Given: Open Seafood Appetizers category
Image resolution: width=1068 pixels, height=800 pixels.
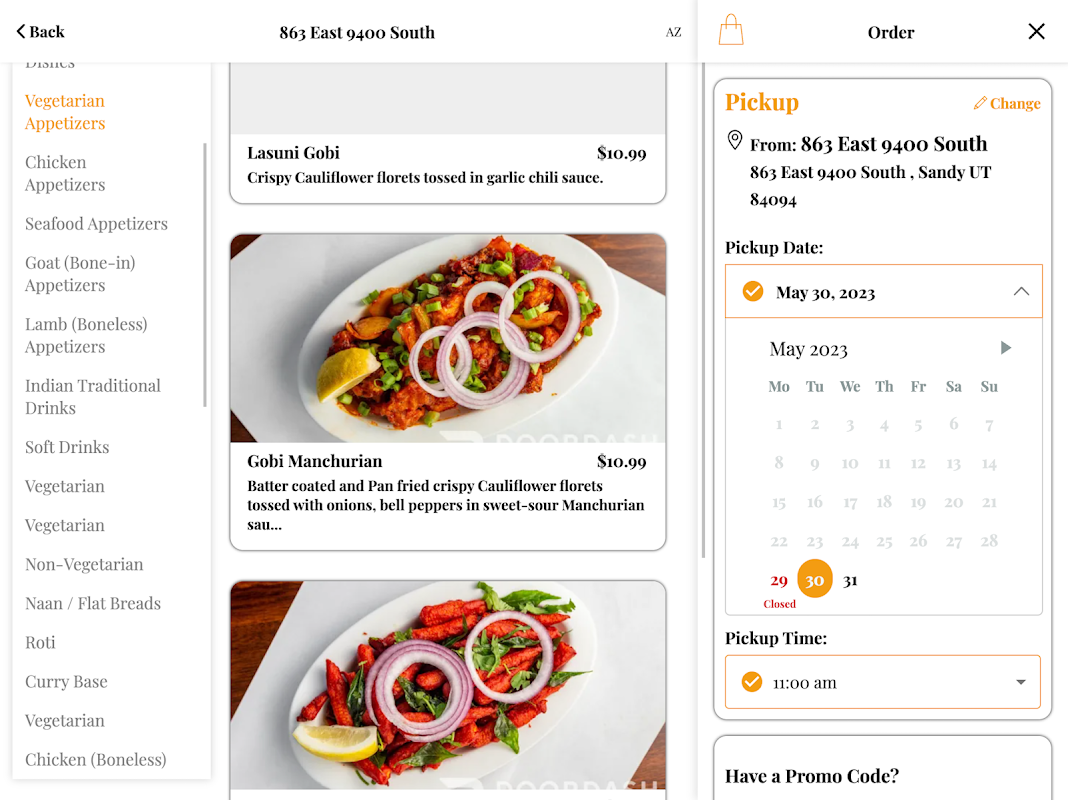Looking at the screenshot, I should (x=96, y=224).
